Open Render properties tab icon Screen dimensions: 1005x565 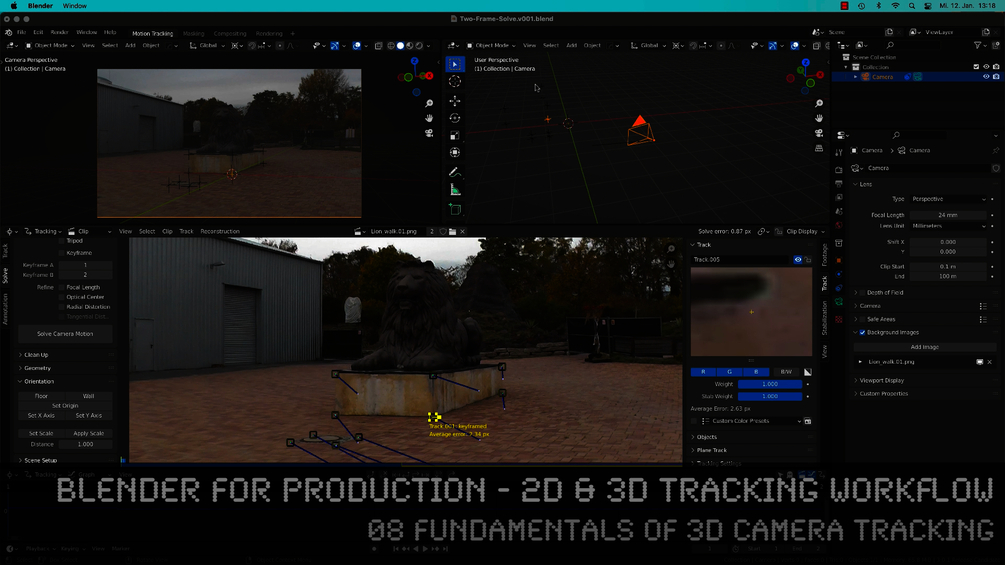pyautogui.click(x=839, y=170)
